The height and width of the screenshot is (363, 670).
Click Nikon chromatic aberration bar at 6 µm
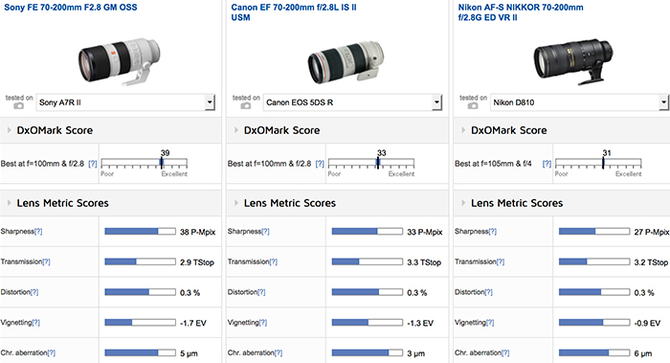click(594, 353)
